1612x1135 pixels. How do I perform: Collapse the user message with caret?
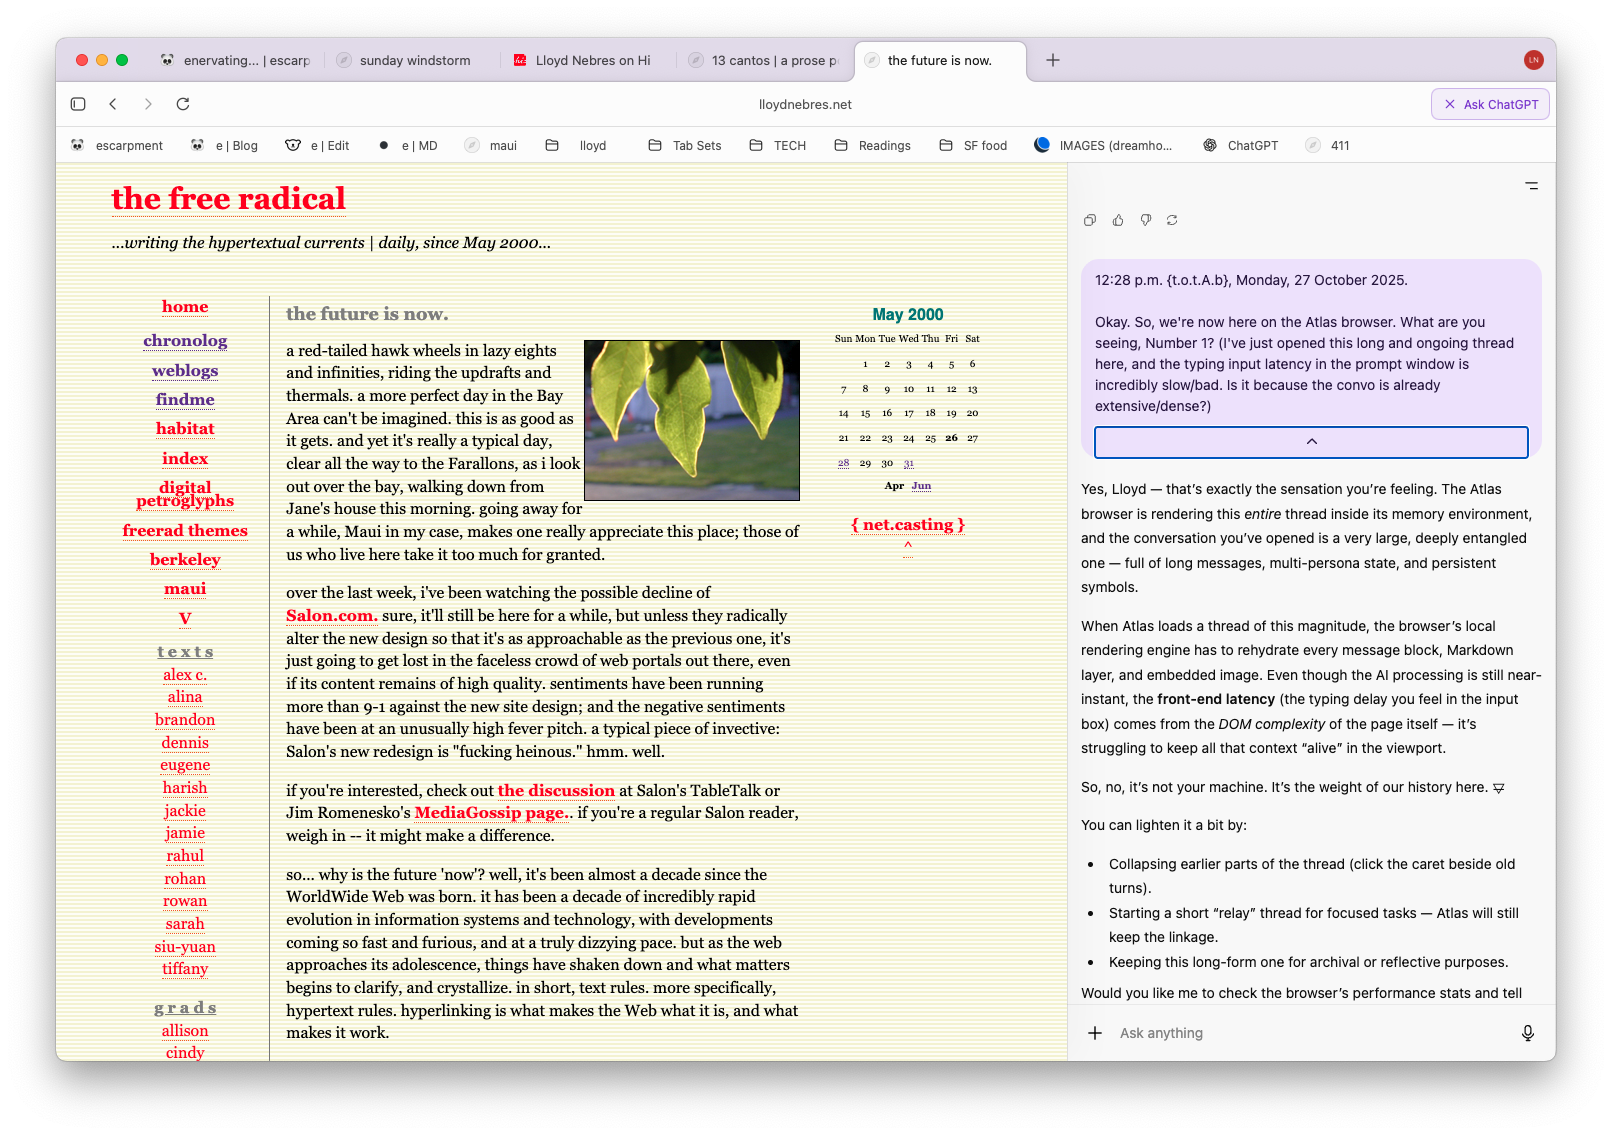(1311, 442)
